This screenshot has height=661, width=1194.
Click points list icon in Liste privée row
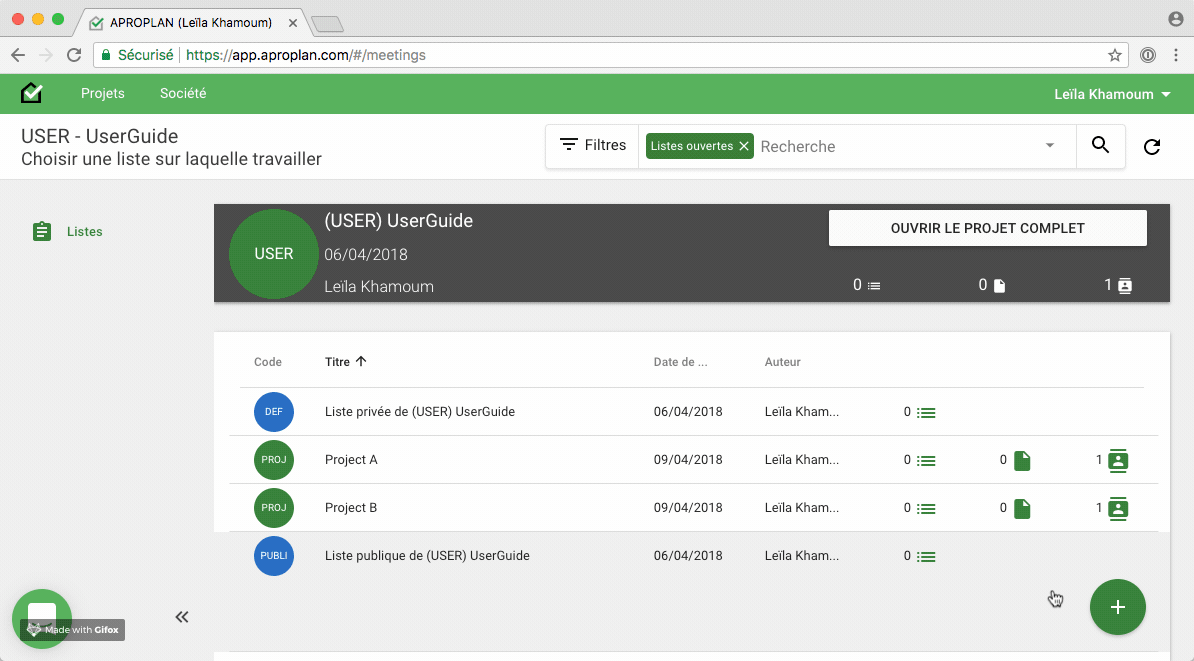click(x=926, y=413)
